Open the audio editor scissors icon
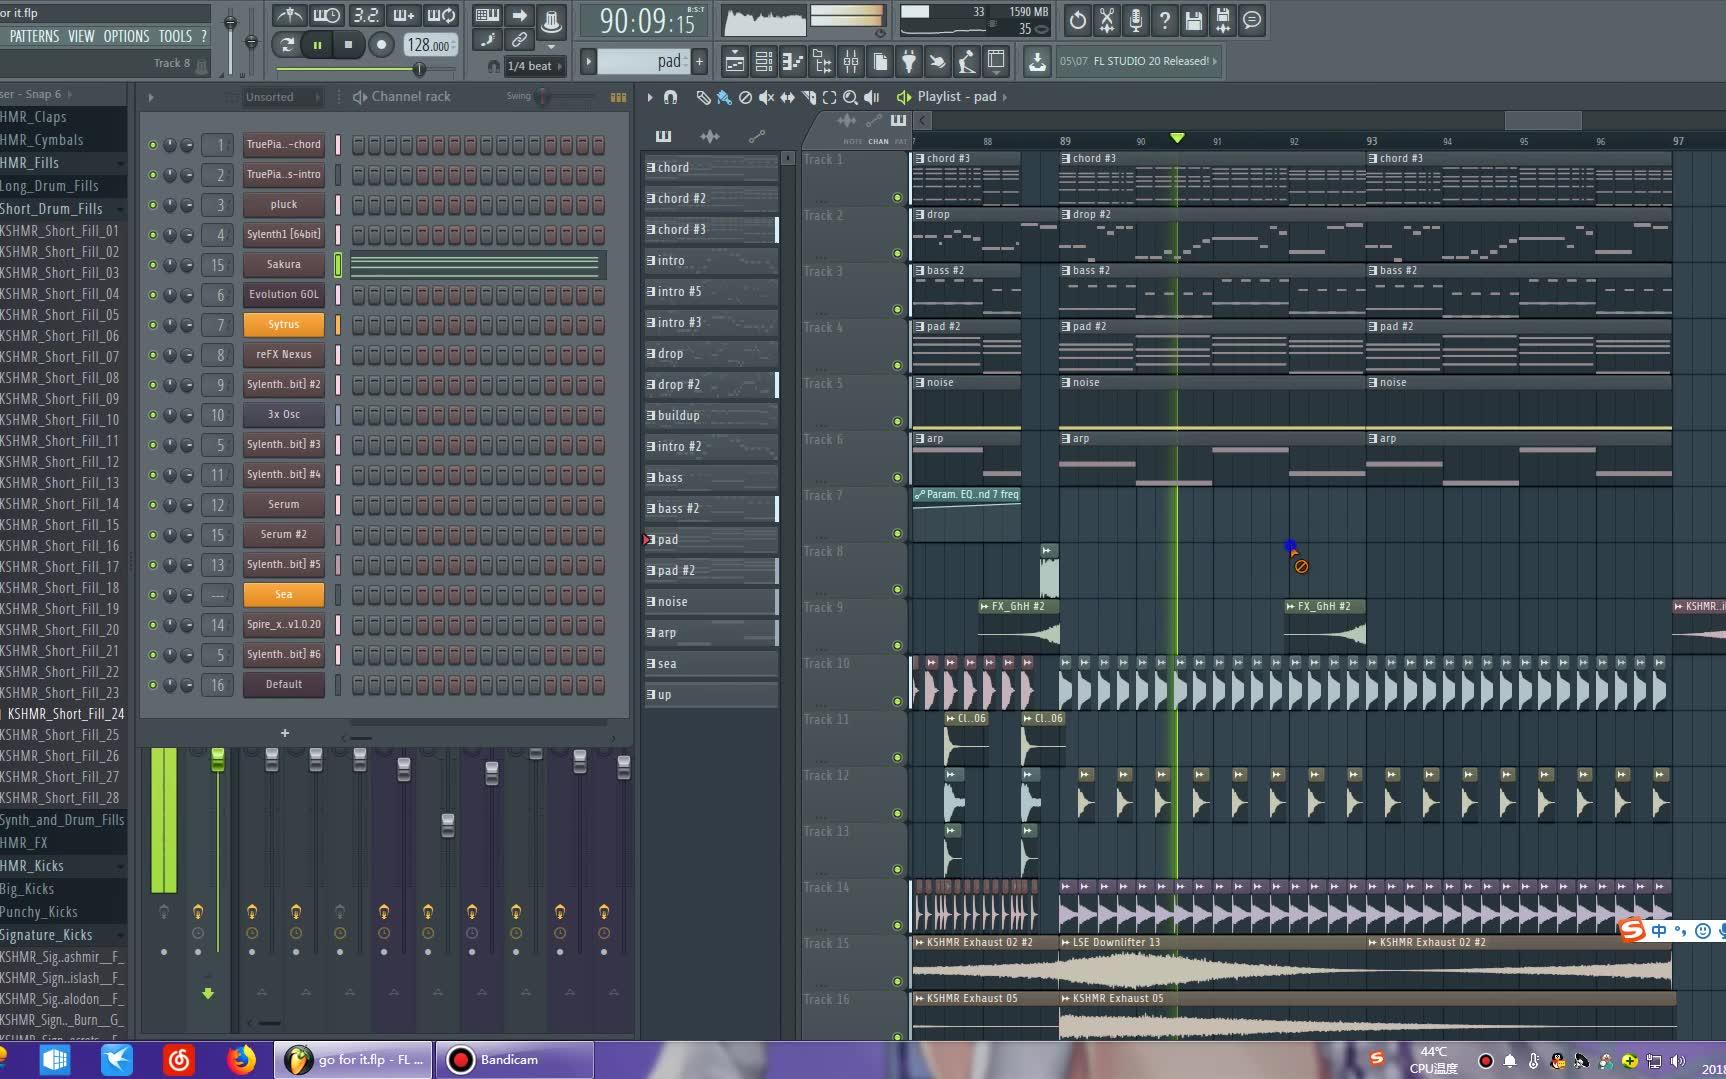1726x1079 pixels. [x=1106, y=20]
